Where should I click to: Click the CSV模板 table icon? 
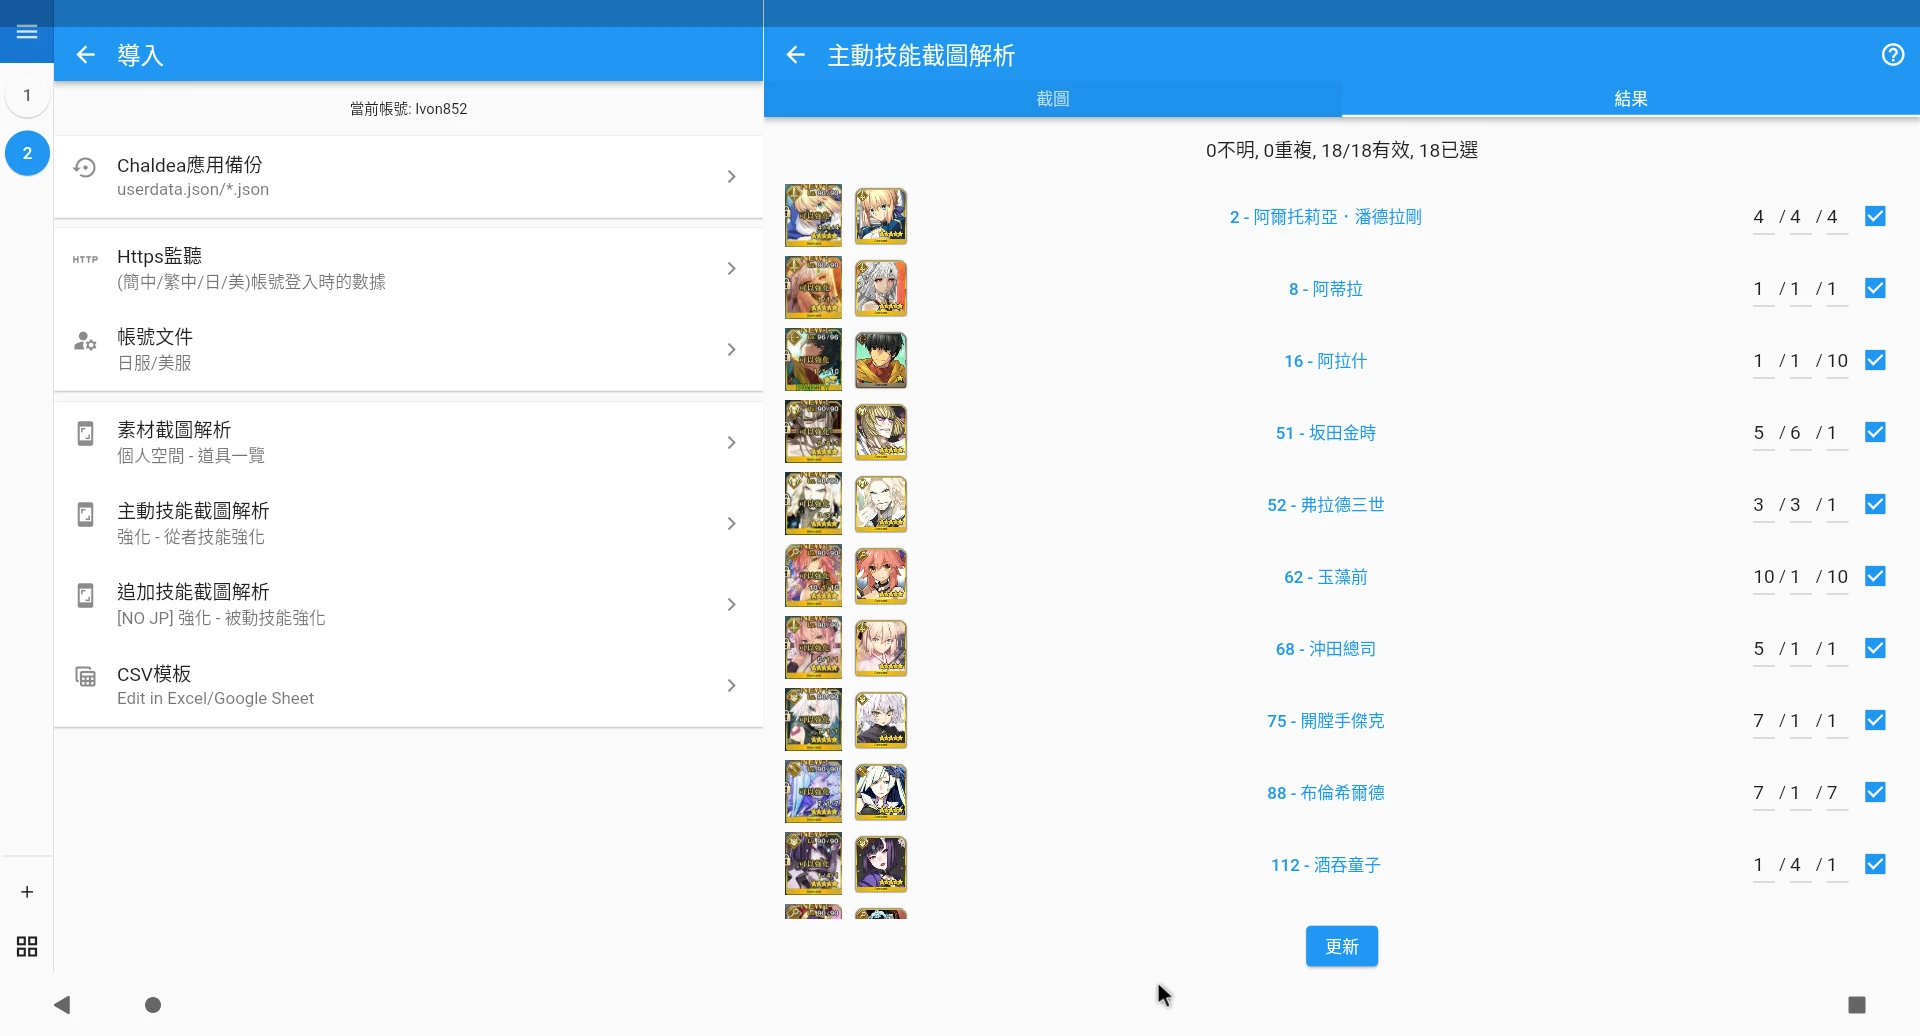(x=85, y=677)
